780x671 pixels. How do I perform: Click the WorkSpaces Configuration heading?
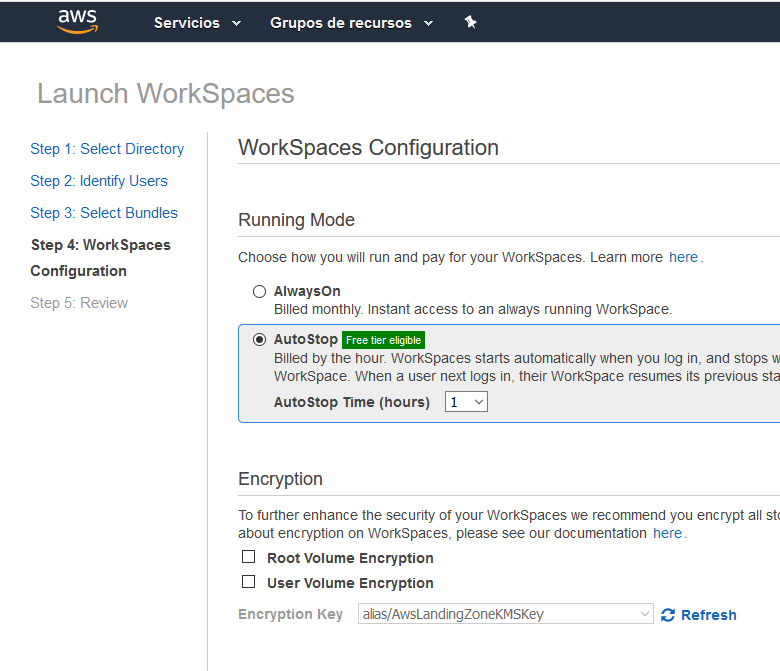click(368, 148)
